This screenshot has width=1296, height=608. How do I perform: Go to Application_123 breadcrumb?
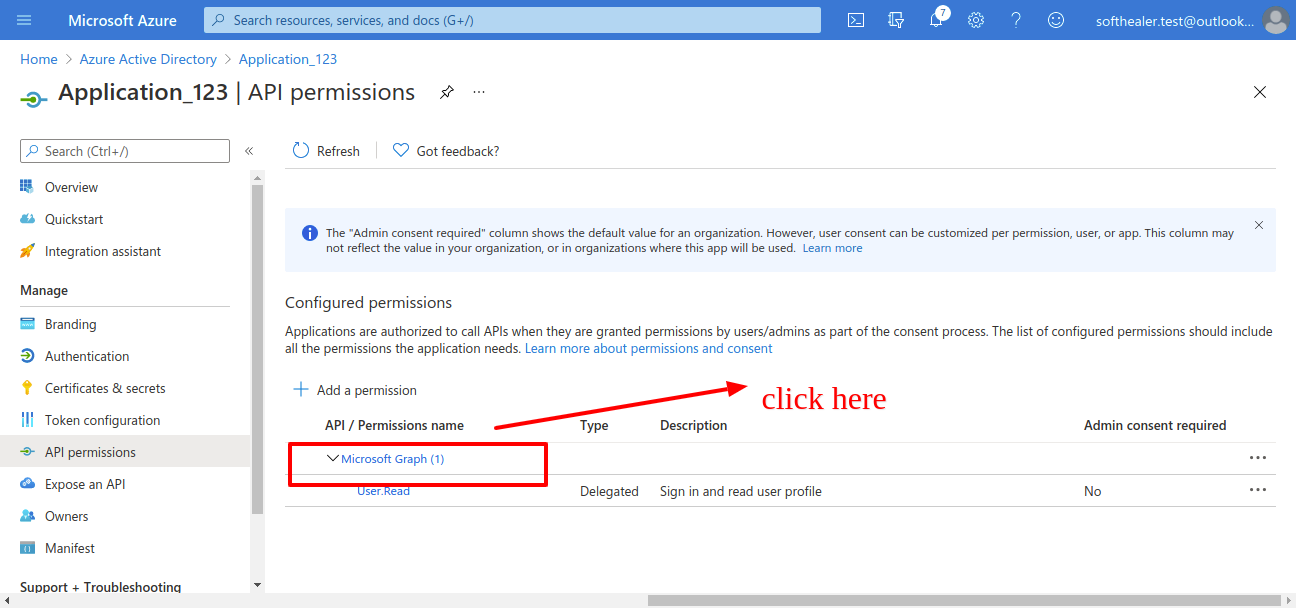(x=288, y=59)
